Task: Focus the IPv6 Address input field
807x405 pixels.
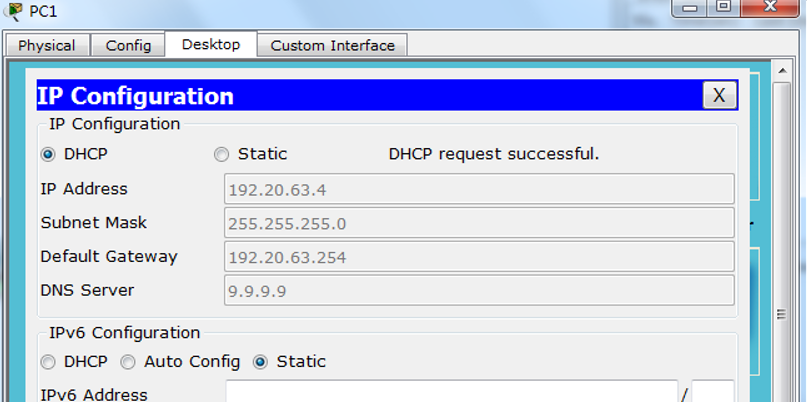Action: tap(451, 393)
